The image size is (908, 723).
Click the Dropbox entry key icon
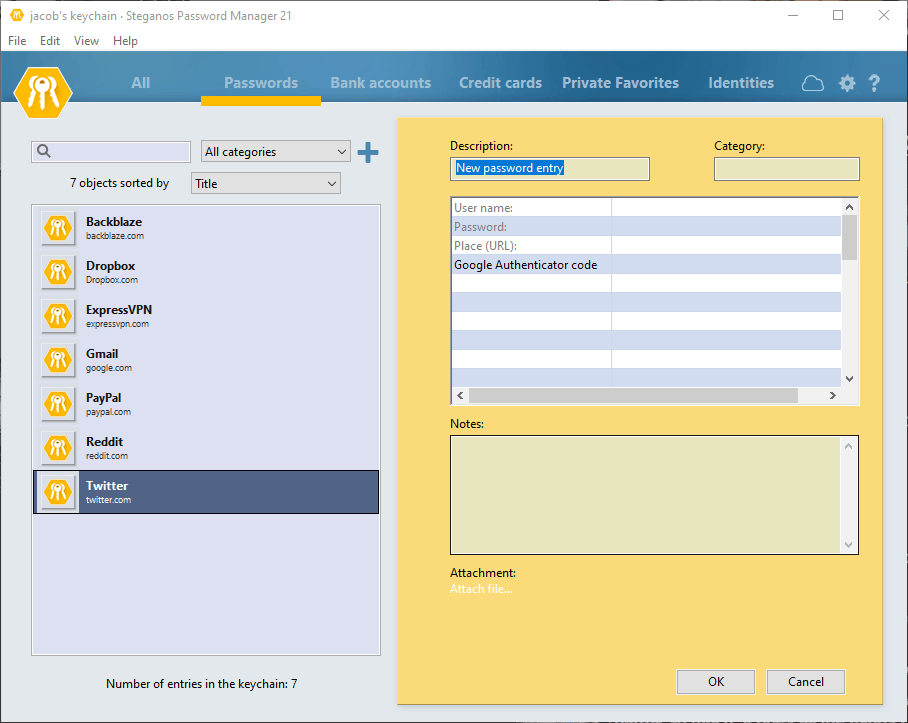pos(58,272)
